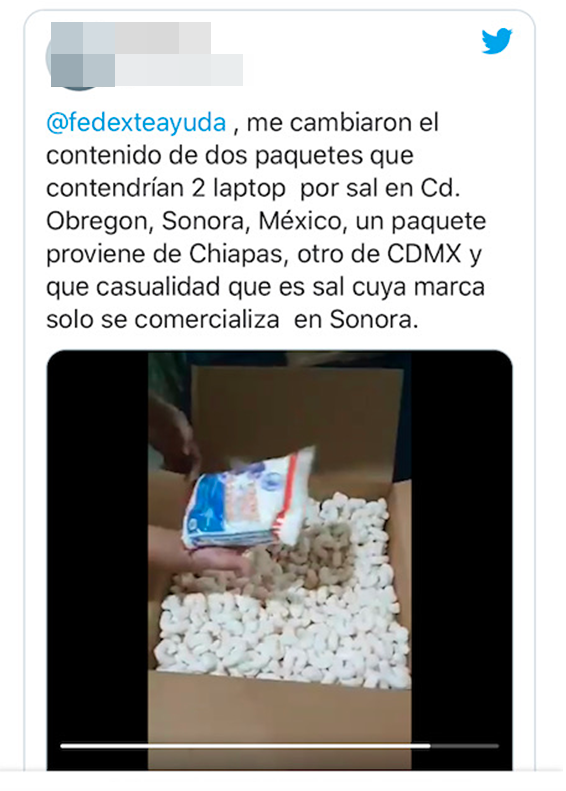Screen dimensions: 566x791
Task: Click the phrase "2 laptop" in the tweet
Action: point(239,189)
